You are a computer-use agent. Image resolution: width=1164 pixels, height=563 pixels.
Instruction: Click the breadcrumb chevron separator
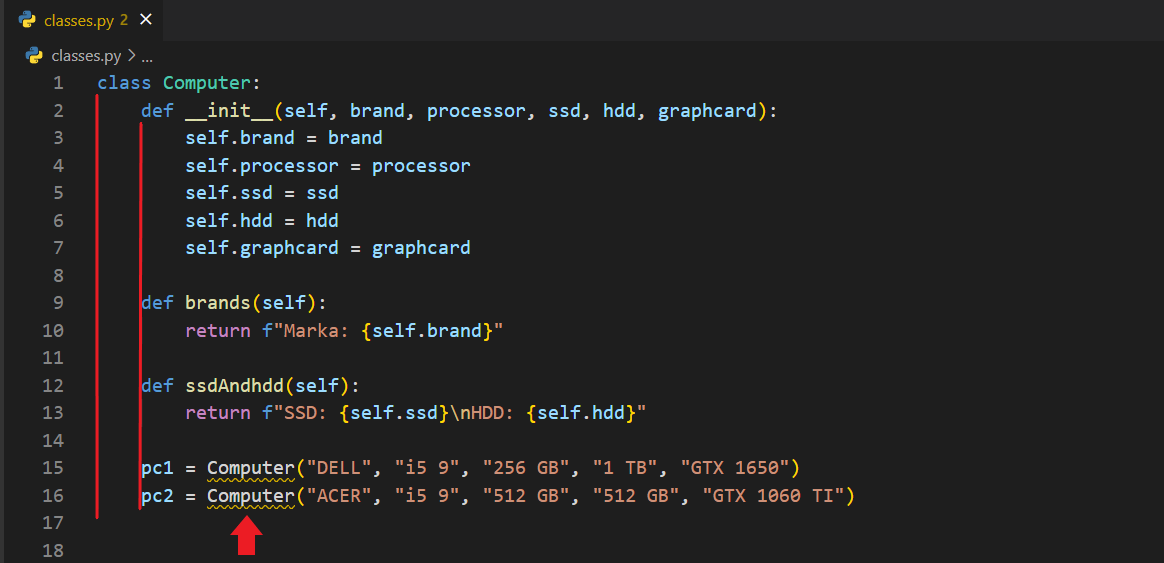131,56
